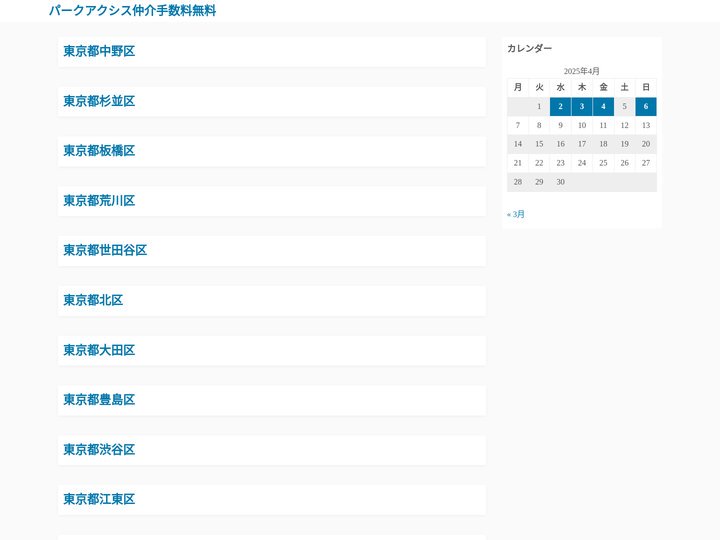The height and width of the screenshot is (540, 720).
Task: Open the 東京都北区 post link
Action: [x=93, y=300]
